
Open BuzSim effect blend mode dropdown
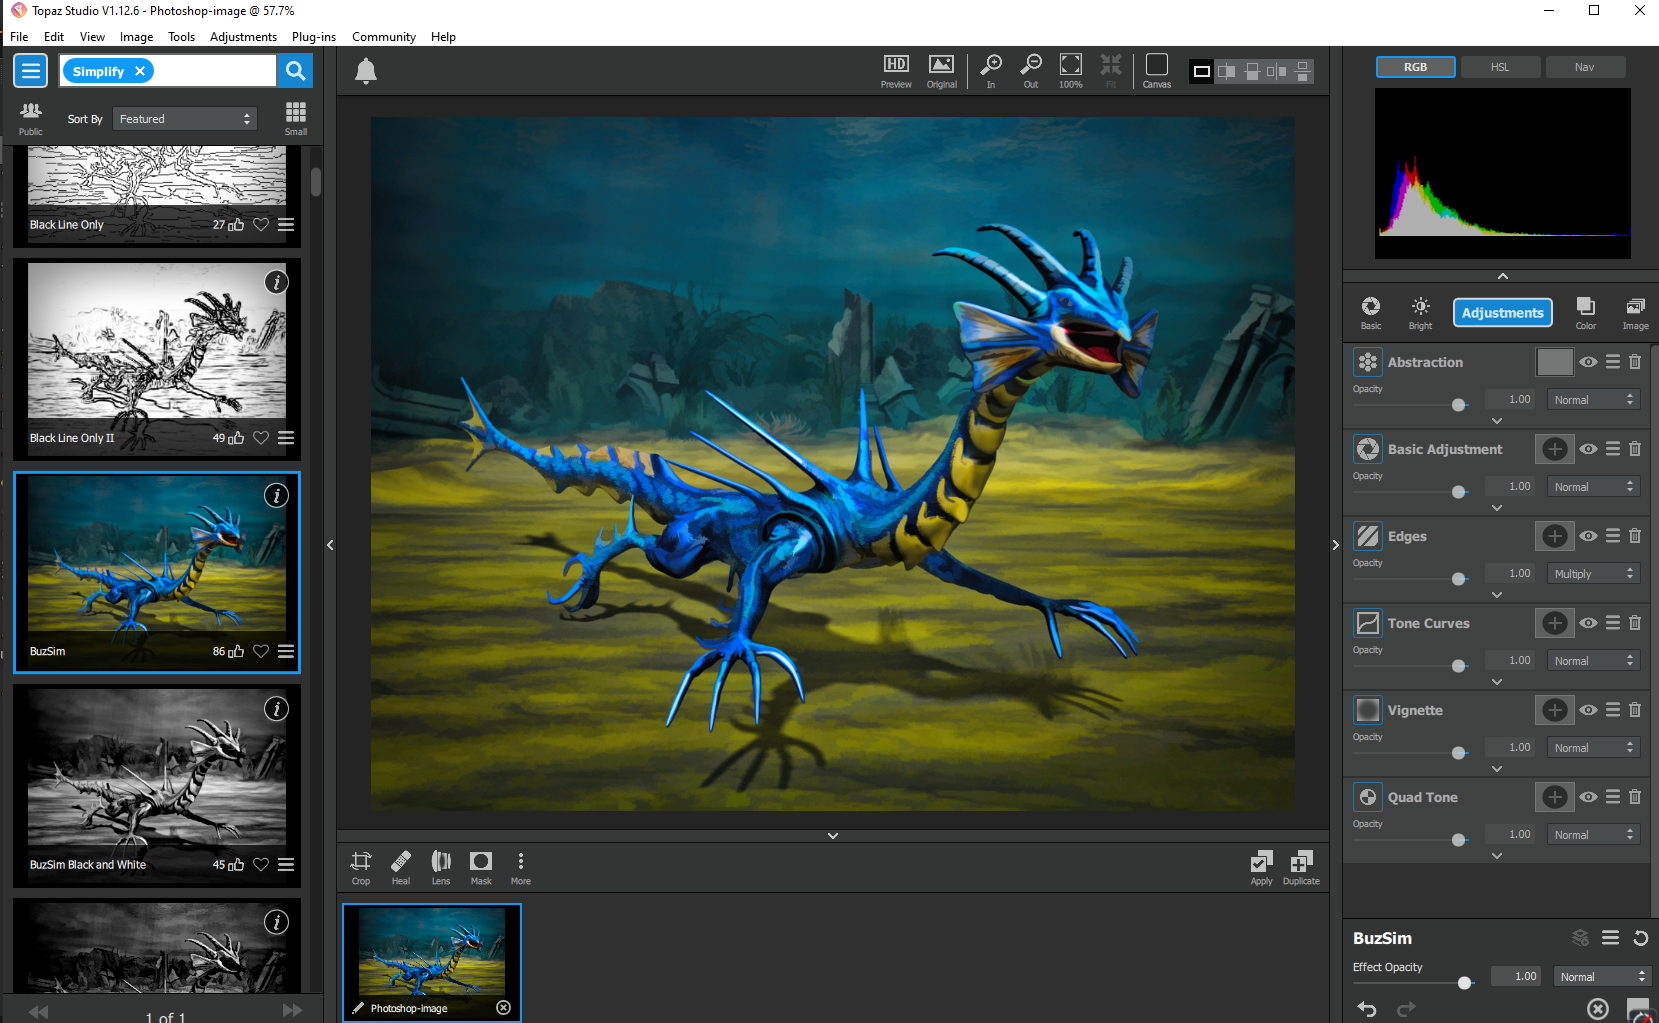click(x=1601, y=977)
